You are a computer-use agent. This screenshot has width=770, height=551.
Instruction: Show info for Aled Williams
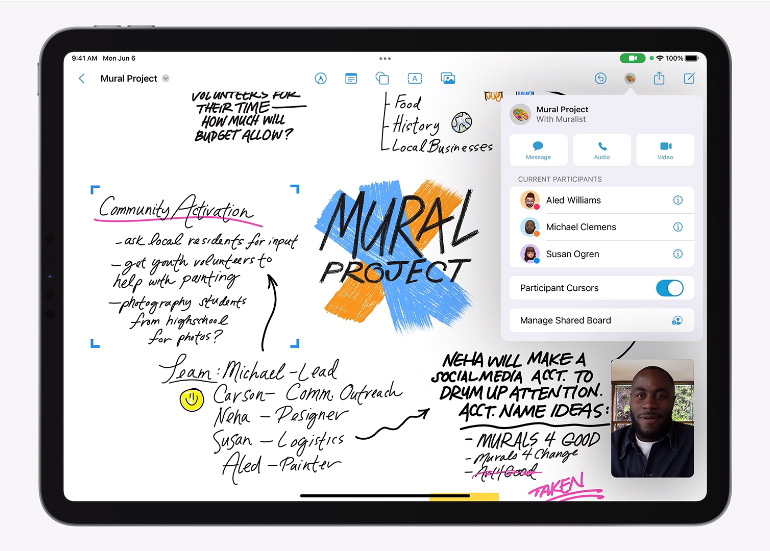click(x=677, y=200)
